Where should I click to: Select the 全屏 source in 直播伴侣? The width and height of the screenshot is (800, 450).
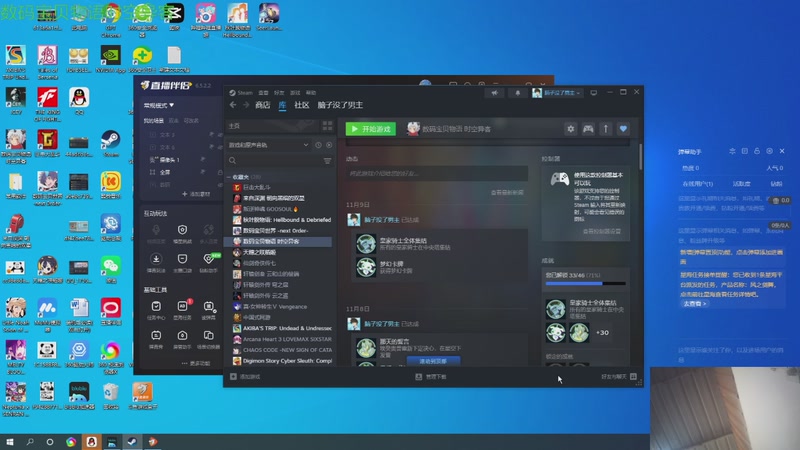coord(165,172)
